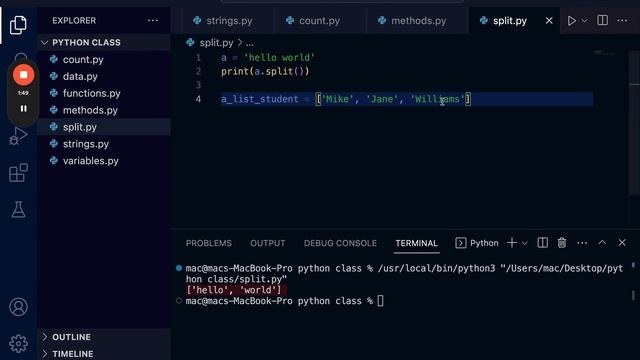Open methods.py in the explorer
Image resolution: width=640 pixels, height=360 pixels.
[x=90, y=110]
